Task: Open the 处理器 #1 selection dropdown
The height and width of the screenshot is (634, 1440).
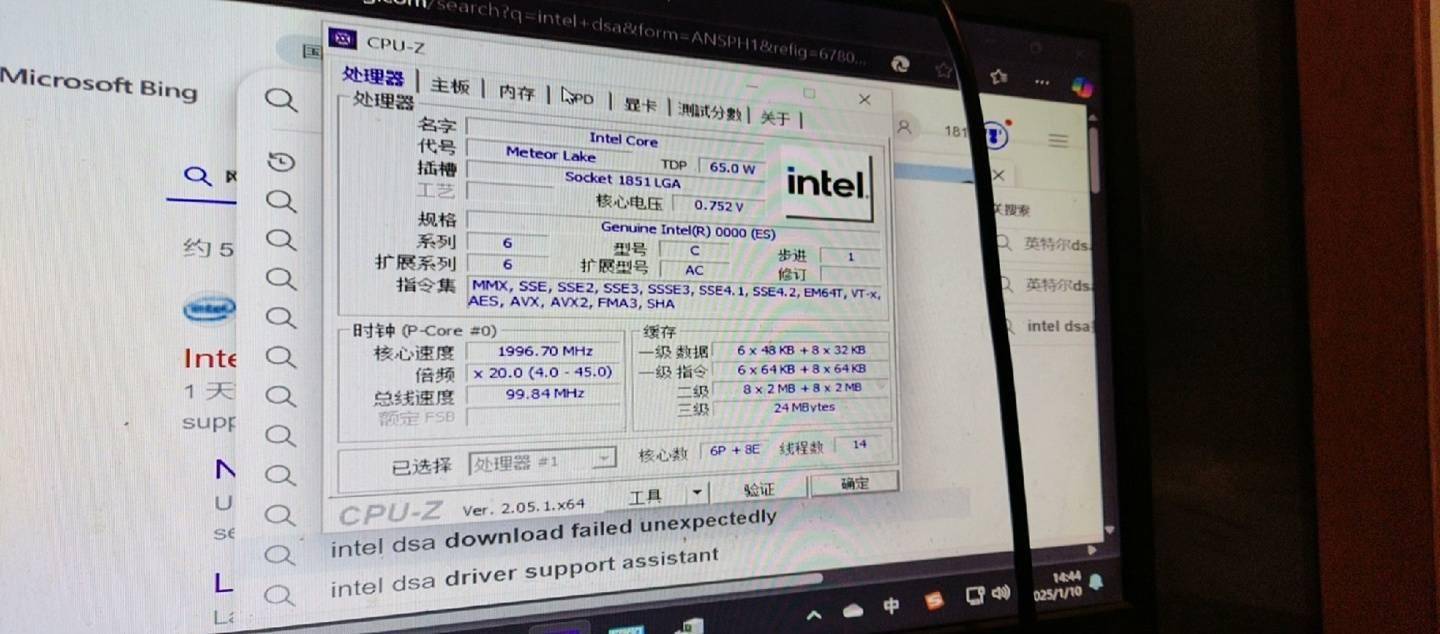Action: pyautogui.click(x=541, y=462)
